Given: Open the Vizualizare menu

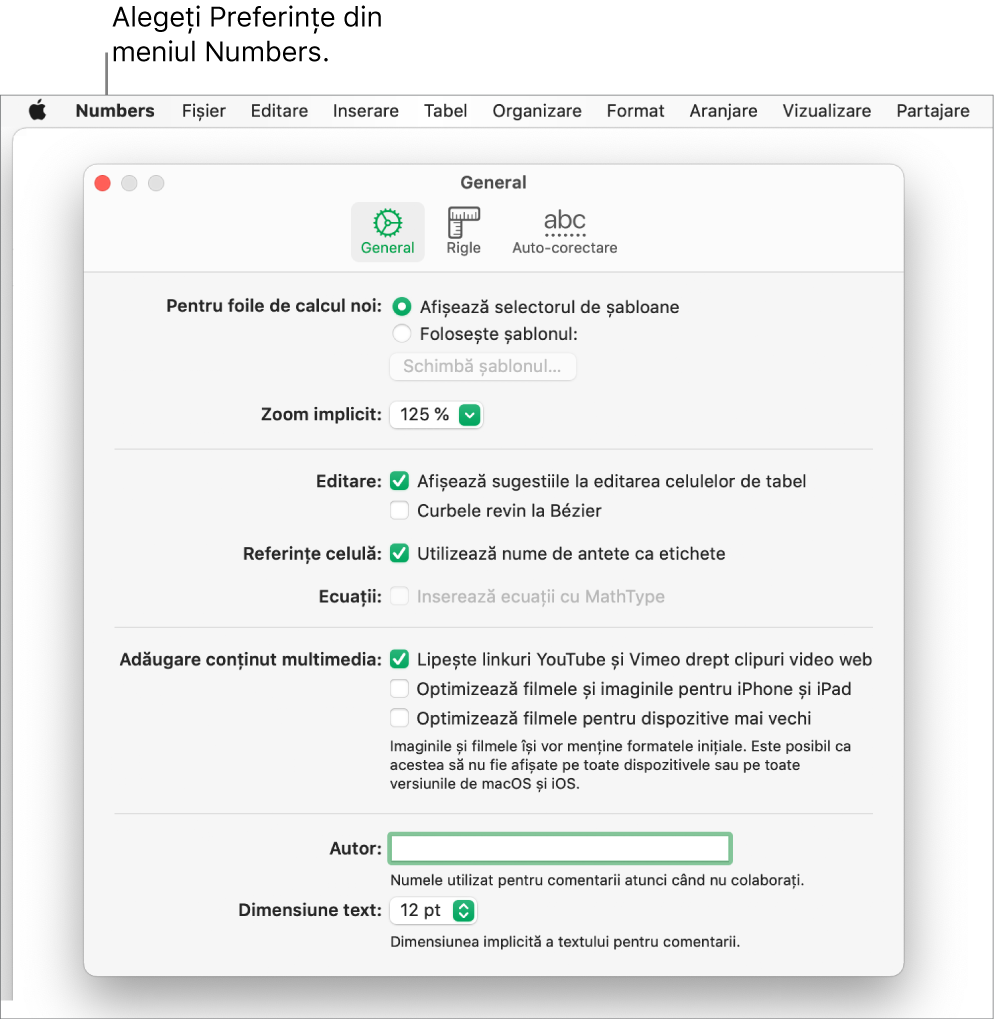Looking at the screenshot, I should (x=826, y=111).
